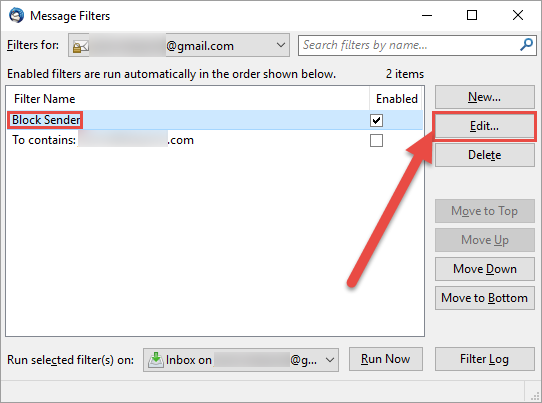This screenshot has height=403, width=542.
Task: Select the To contains filter row
Action: click(214, 140)
